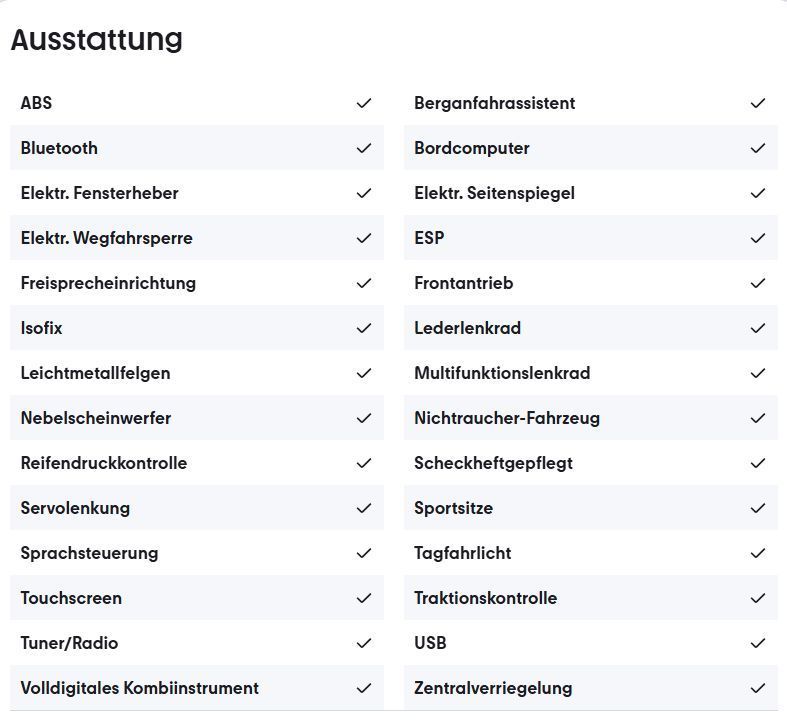Image resolution: width=787 pixels, height=725 pixels.
Task: Select the checkmark for Isofix
Action: tap(364, 328)
